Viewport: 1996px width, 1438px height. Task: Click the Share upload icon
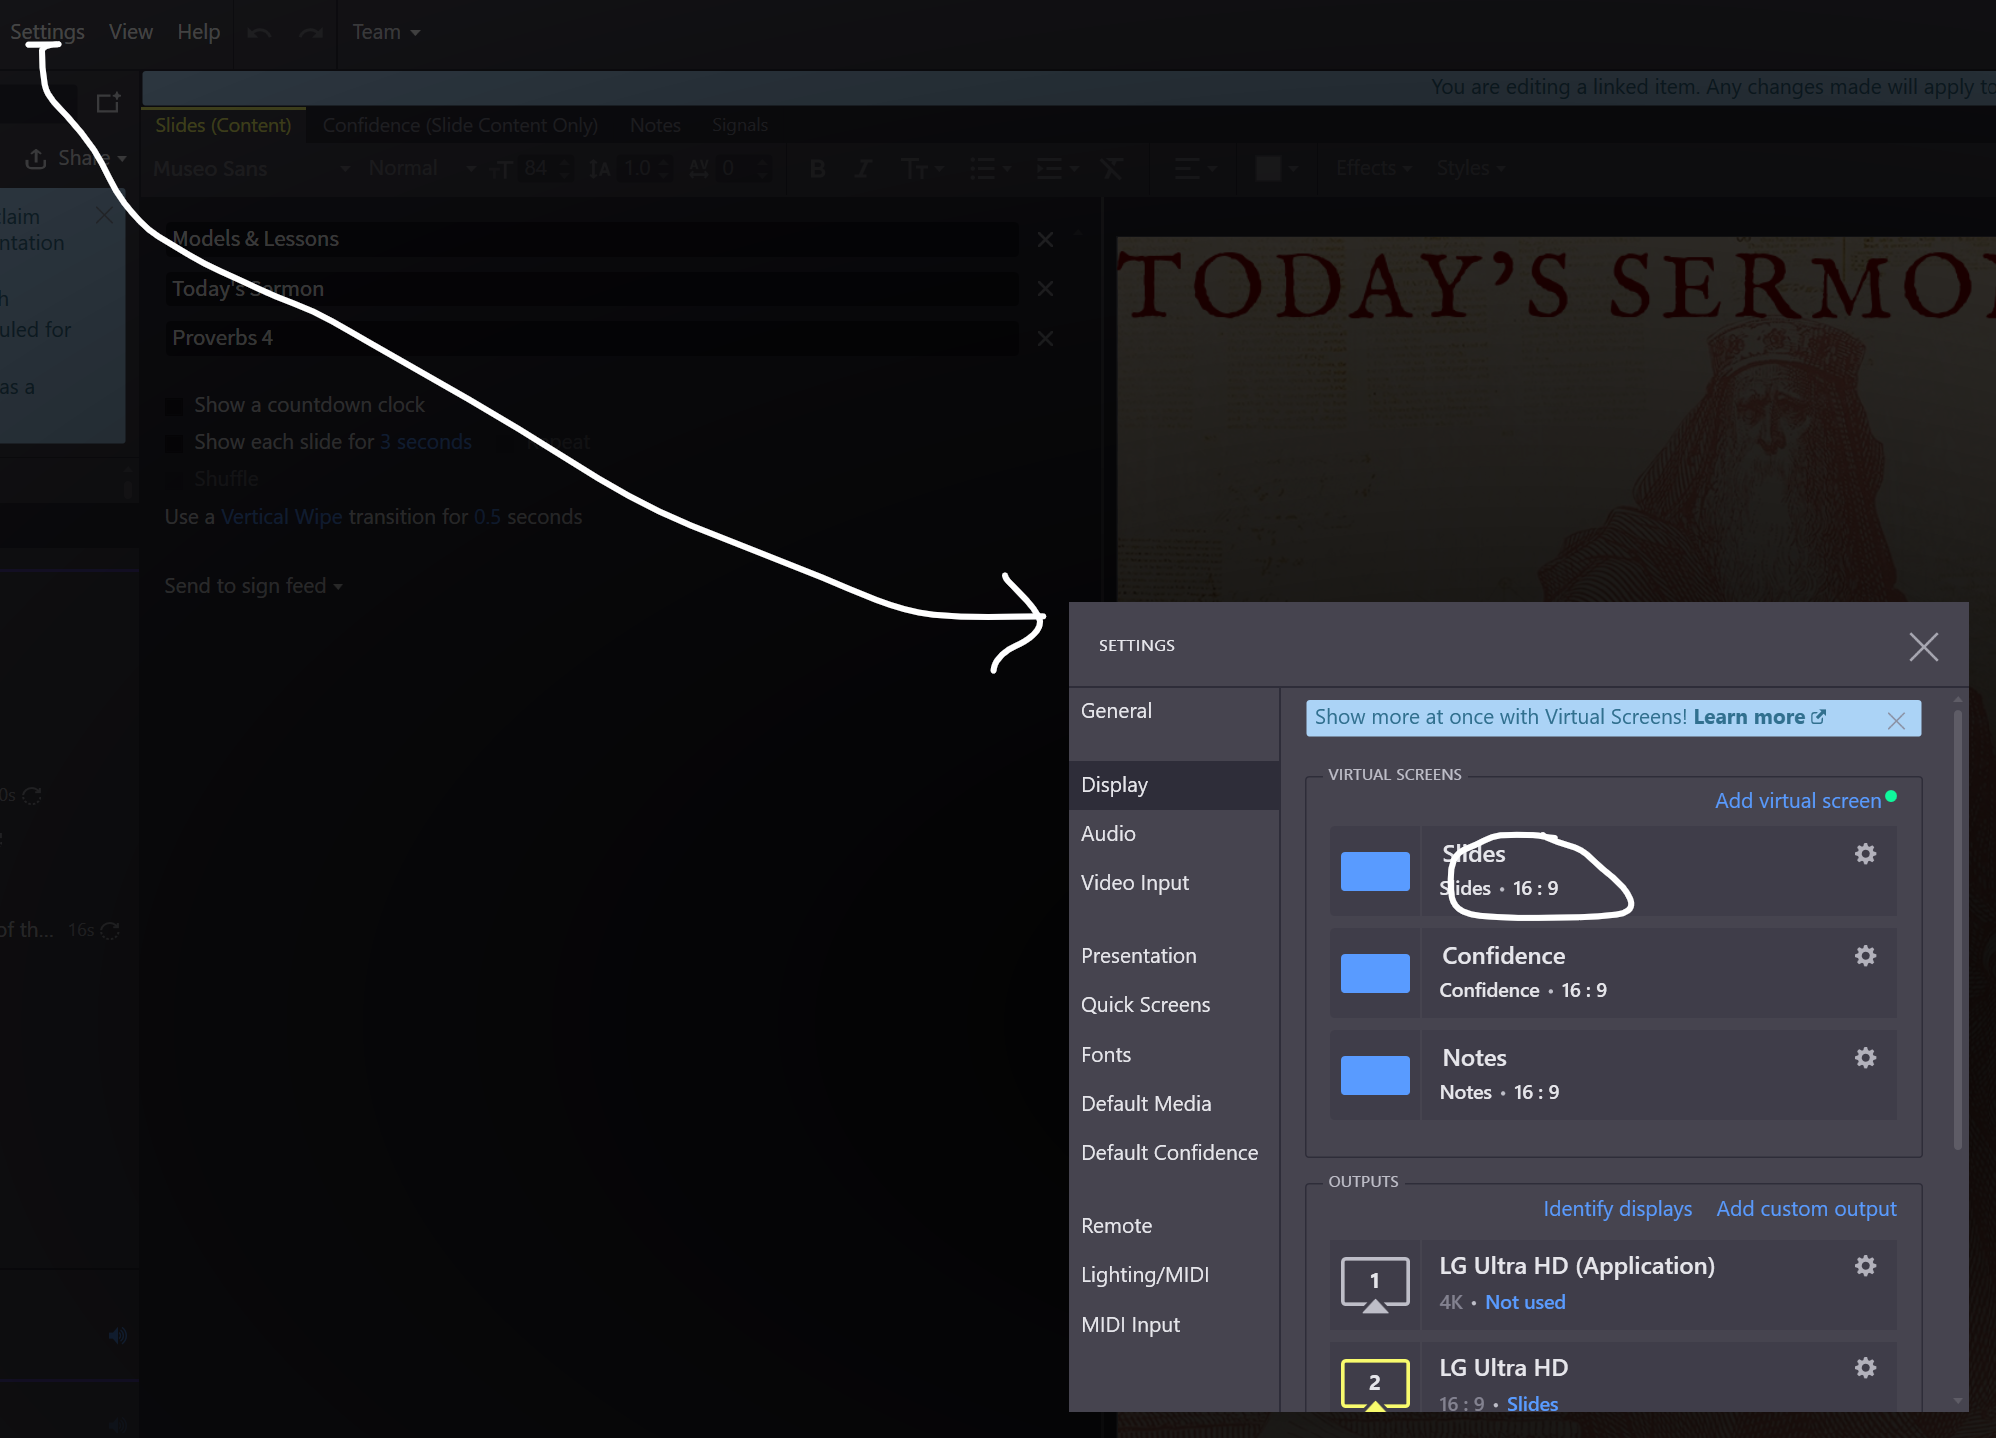(x=36, y=158)
